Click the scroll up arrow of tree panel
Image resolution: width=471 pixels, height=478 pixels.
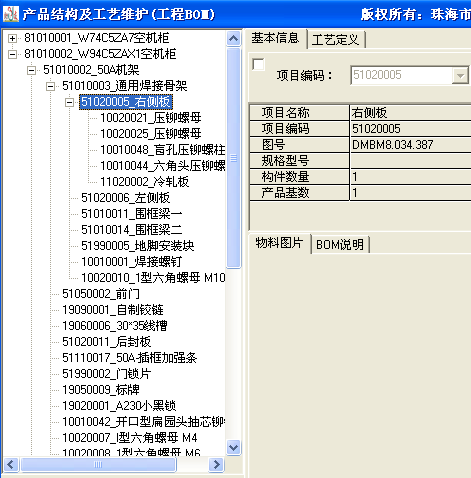[x=233, y=38]
